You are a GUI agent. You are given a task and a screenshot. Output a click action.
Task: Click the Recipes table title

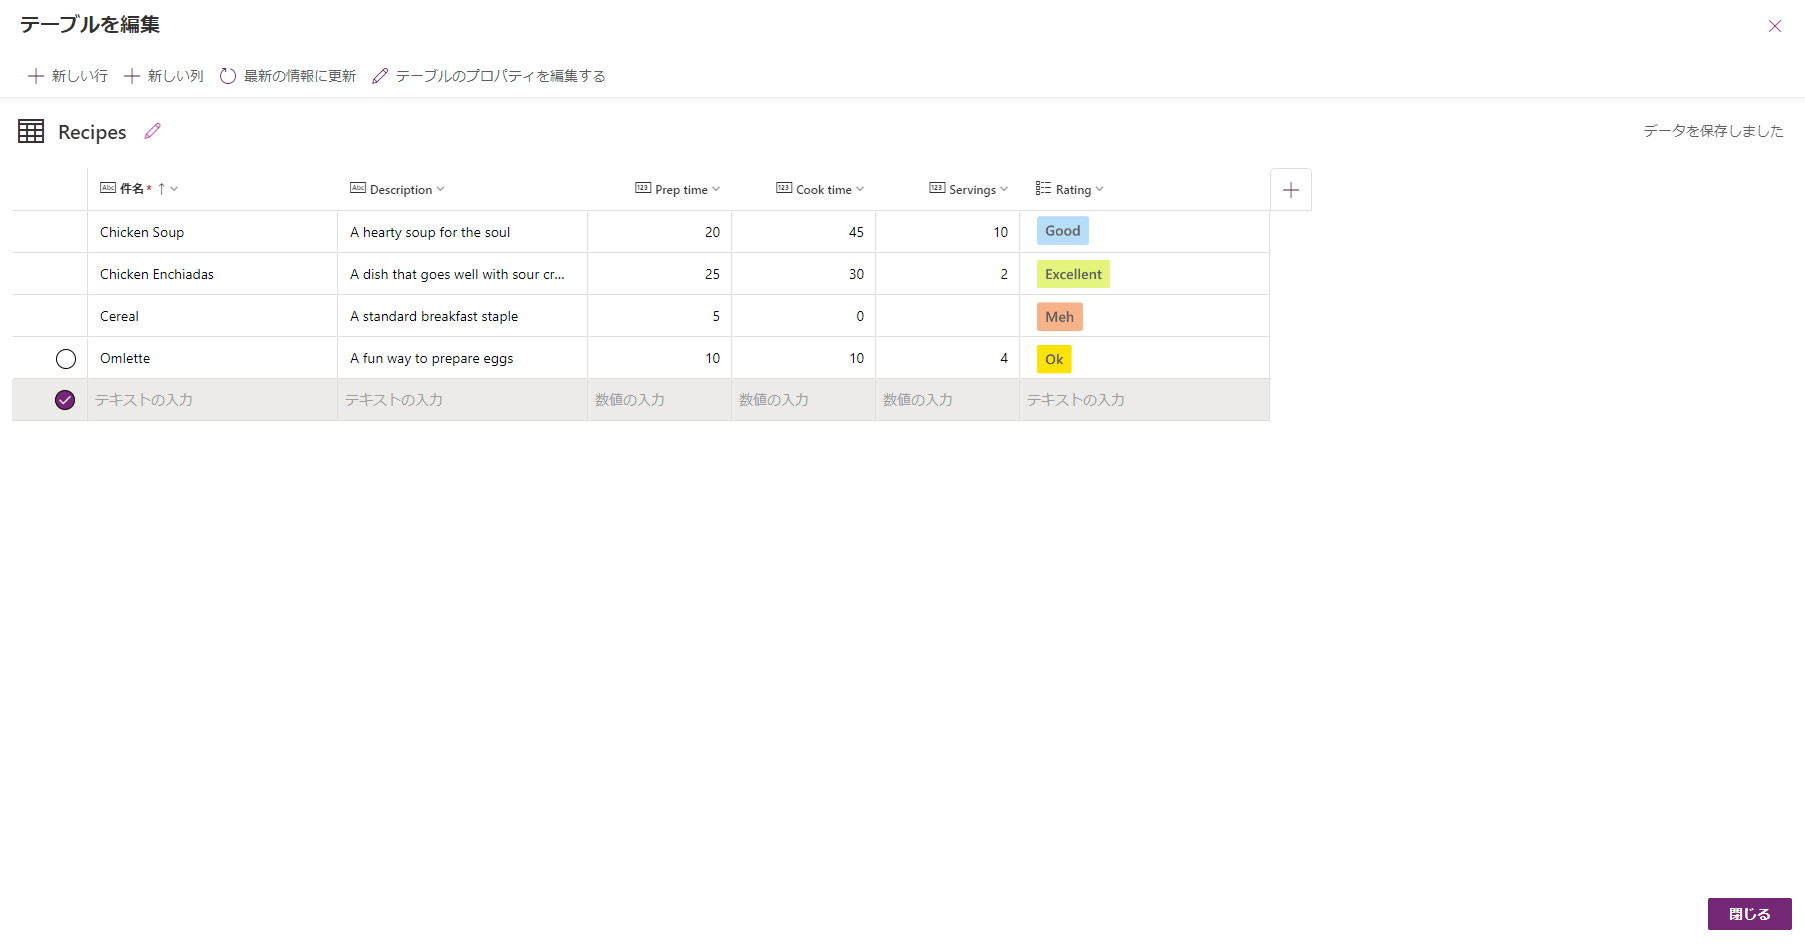click(92, 132)
